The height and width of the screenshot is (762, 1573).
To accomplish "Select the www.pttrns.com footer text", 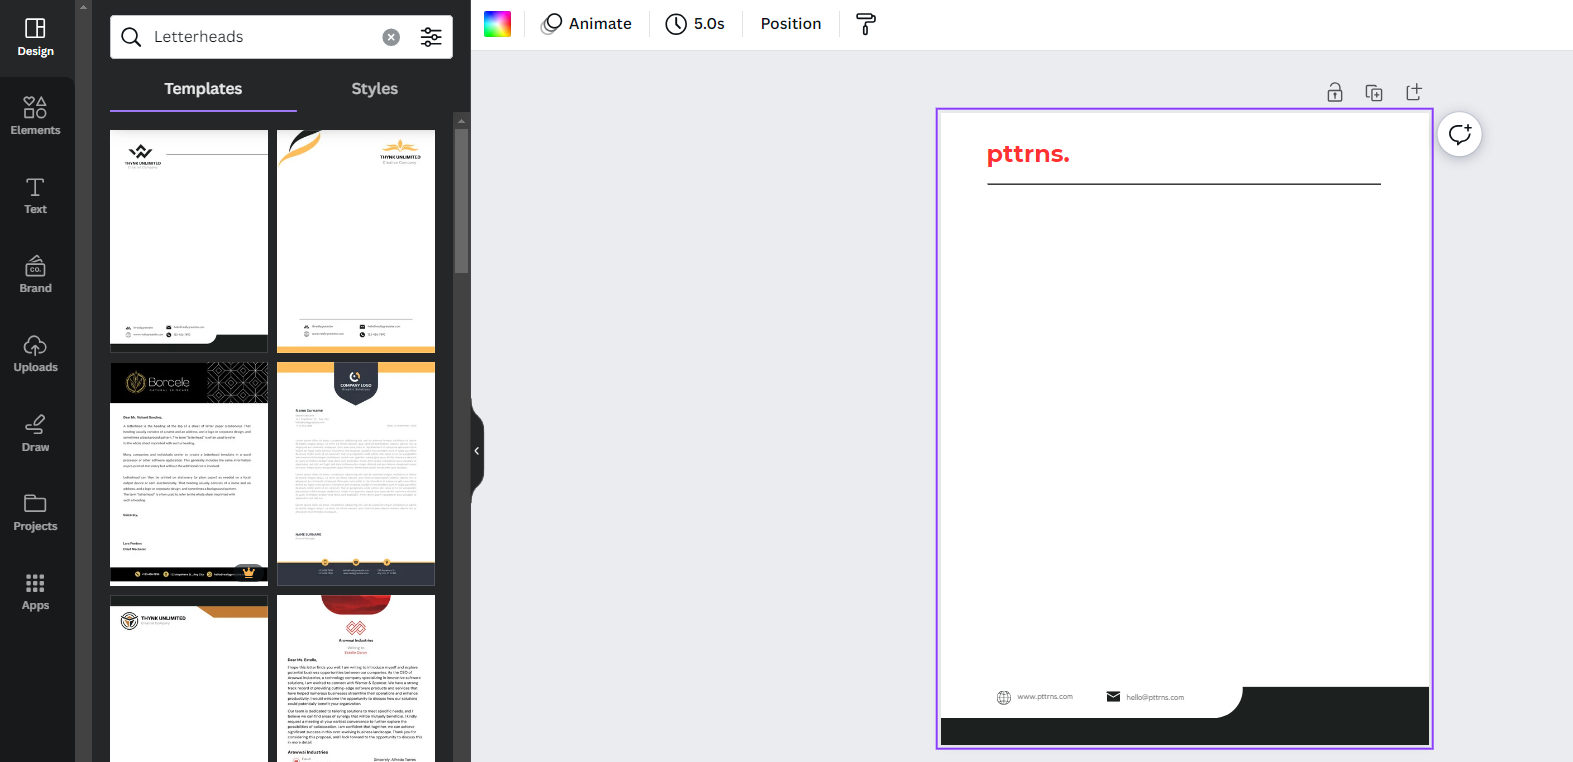I will [1045, 697].
